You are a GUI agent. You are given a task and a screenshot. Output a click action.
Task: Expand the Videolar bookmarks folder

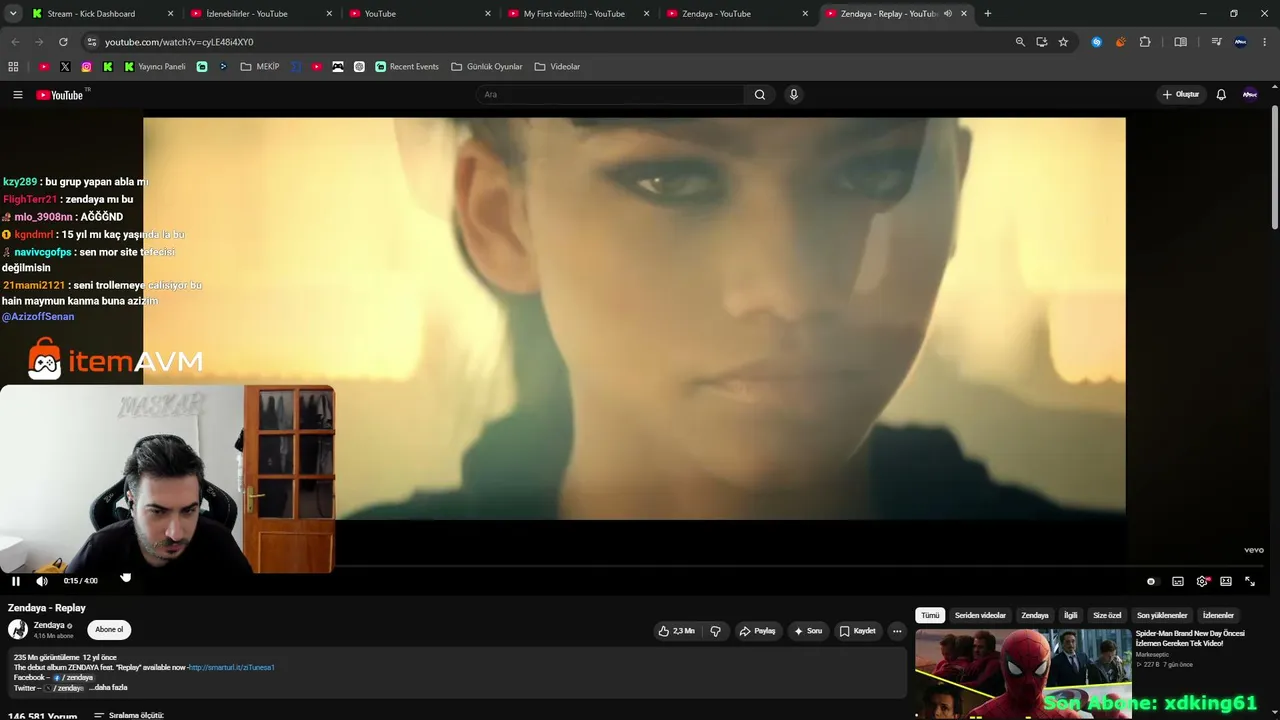[557, 67]
